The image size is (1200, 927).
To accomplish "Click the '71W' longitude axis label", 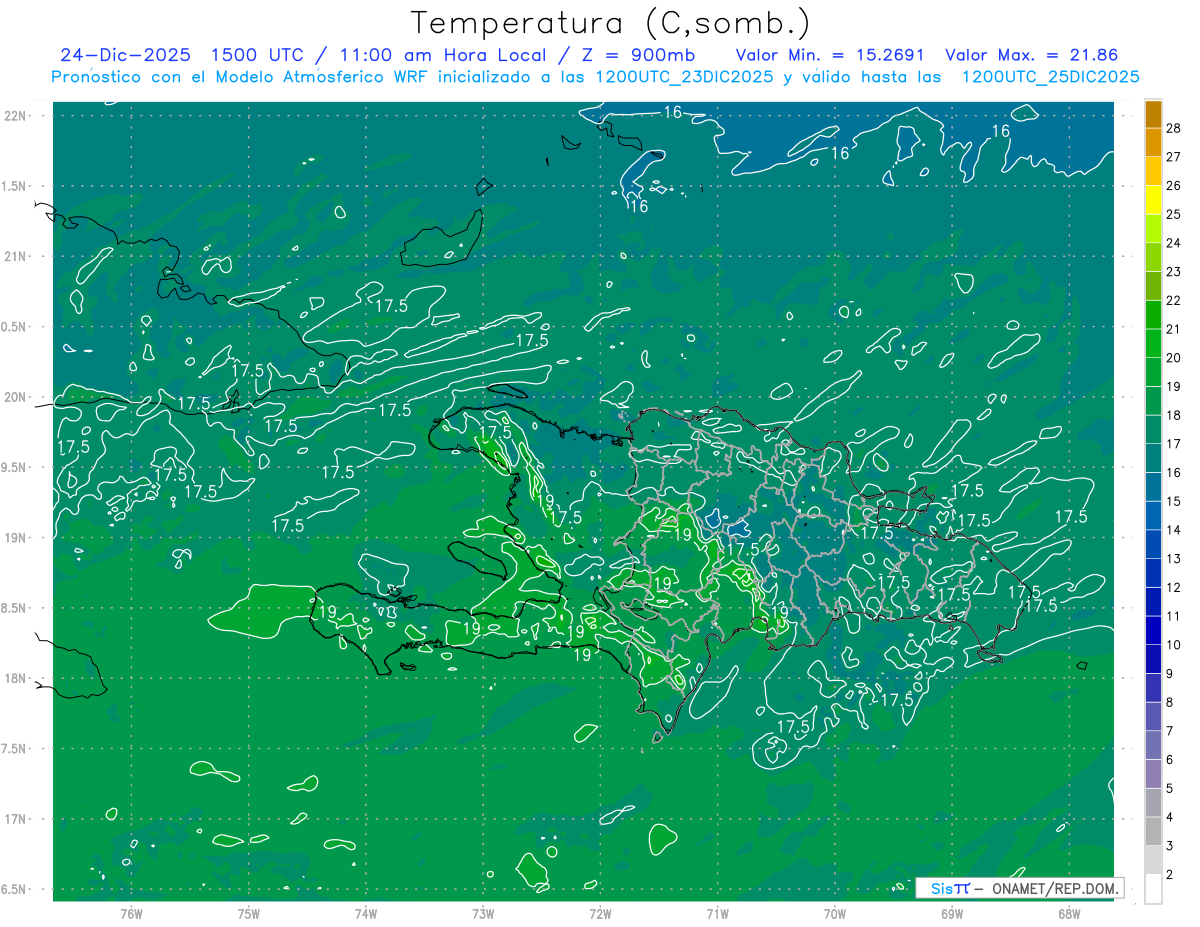I will 717,913.
